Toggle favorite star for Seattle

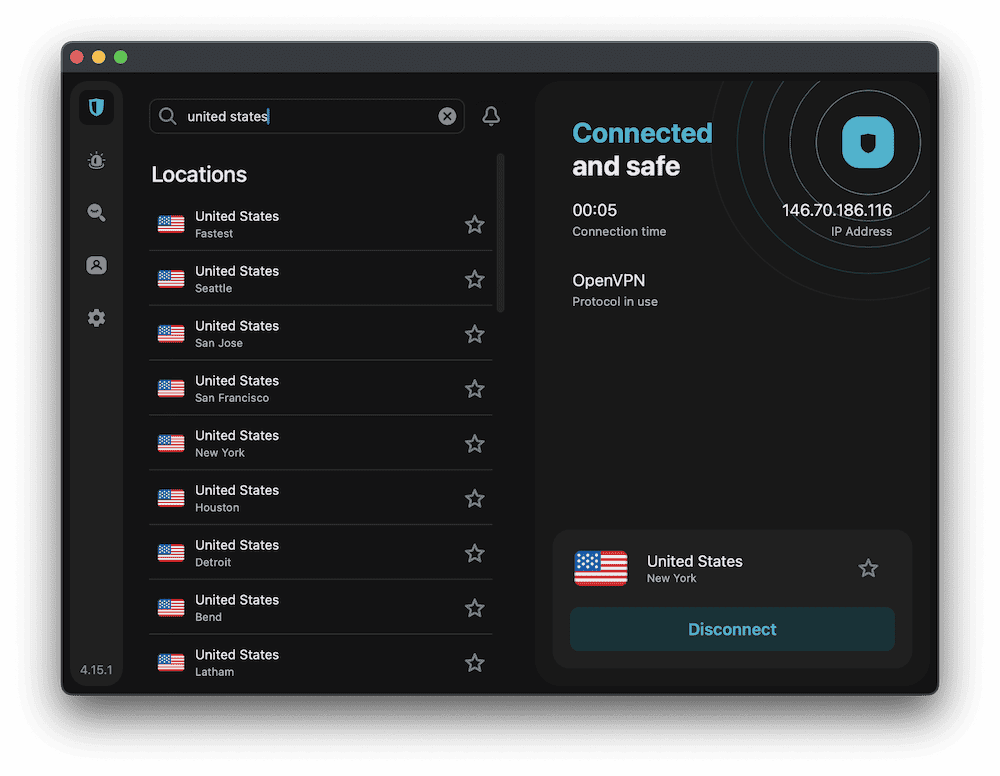[x=475, y=279]
